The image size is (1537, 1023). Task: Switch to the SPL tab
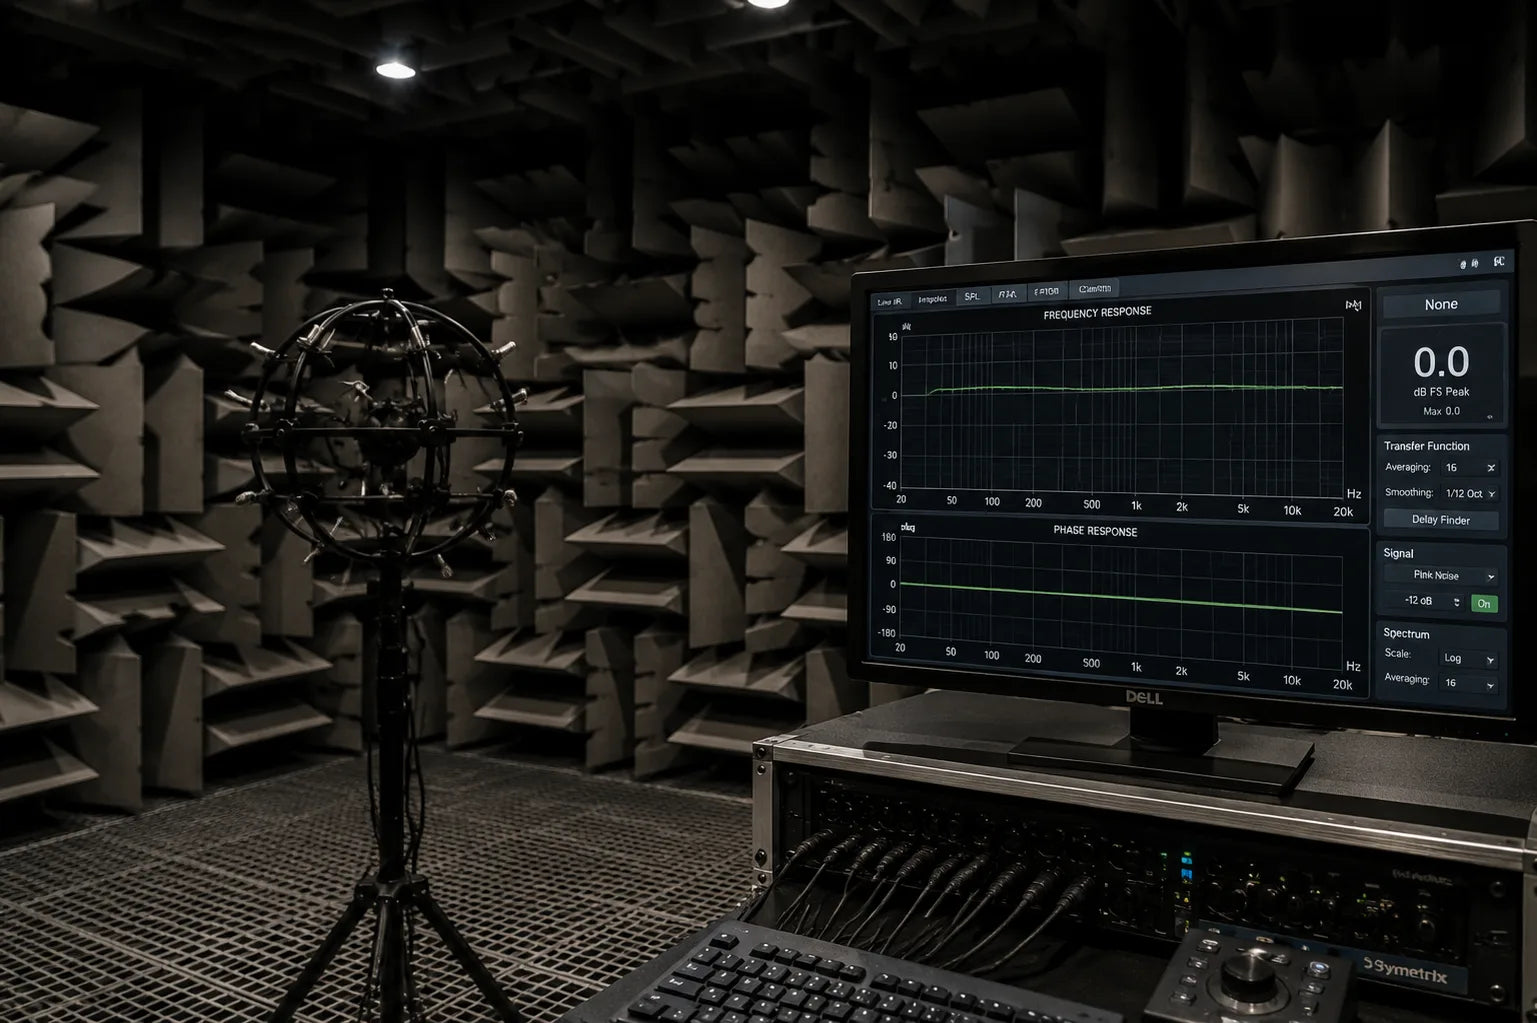tap(971, 296)
